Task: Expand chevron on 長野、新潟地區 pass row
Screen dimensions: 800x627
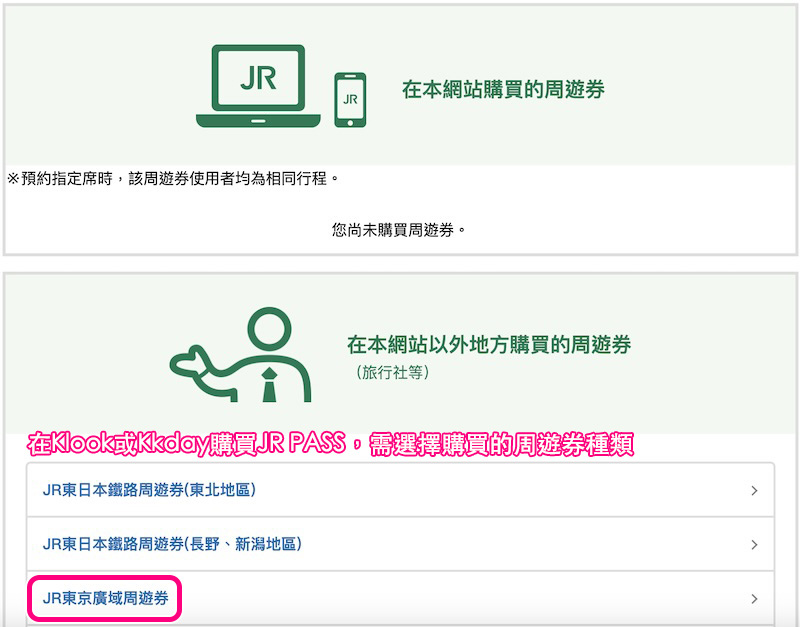Action: pos(754,545)
